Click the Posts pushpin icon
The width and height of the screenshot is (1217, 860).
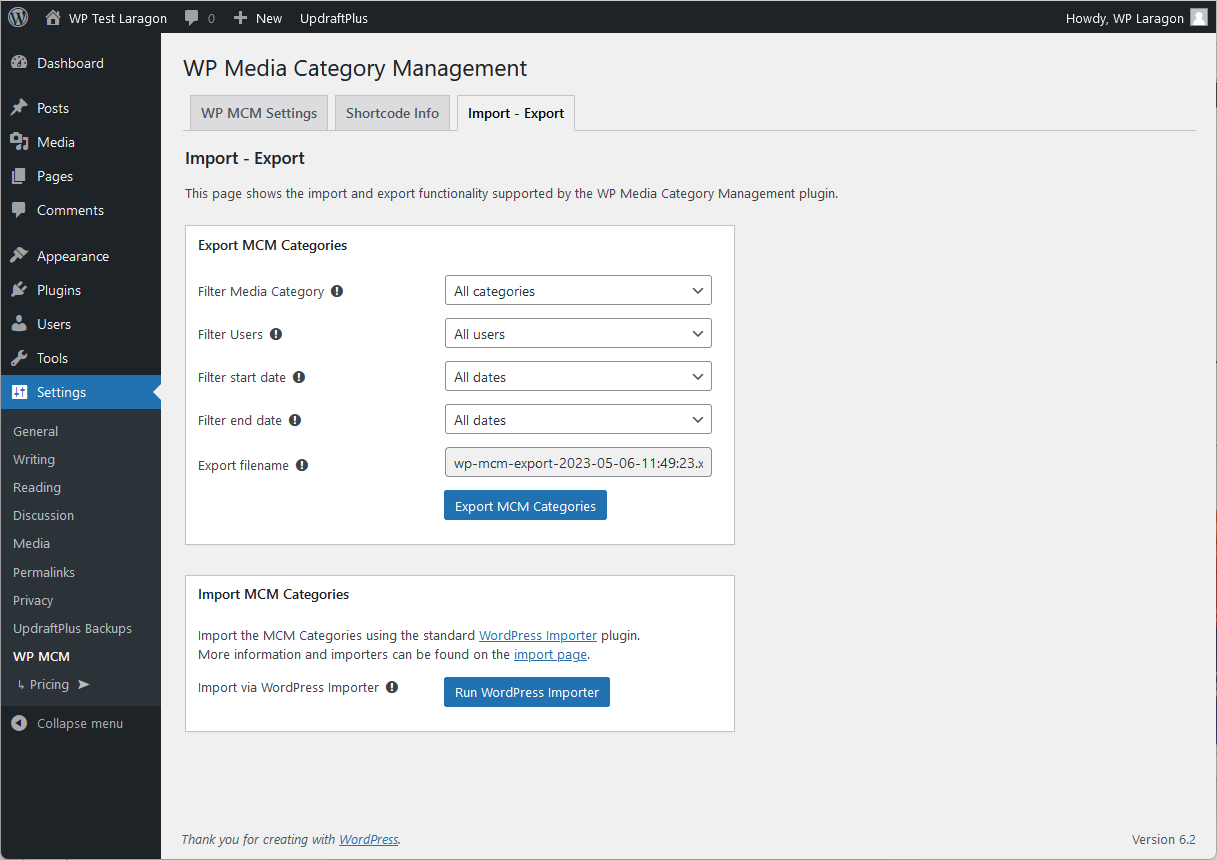19,108
